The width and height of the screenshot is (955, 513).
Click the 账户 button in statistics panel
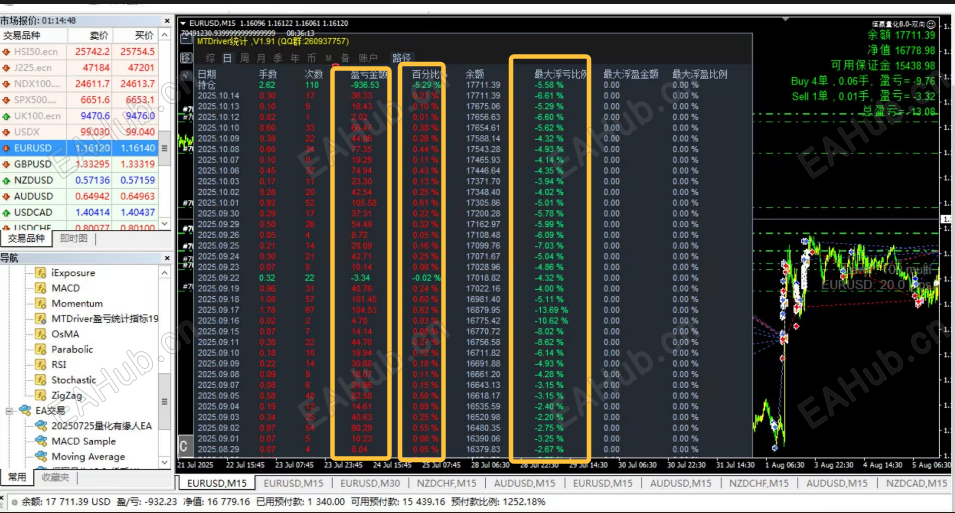(368, 58)
